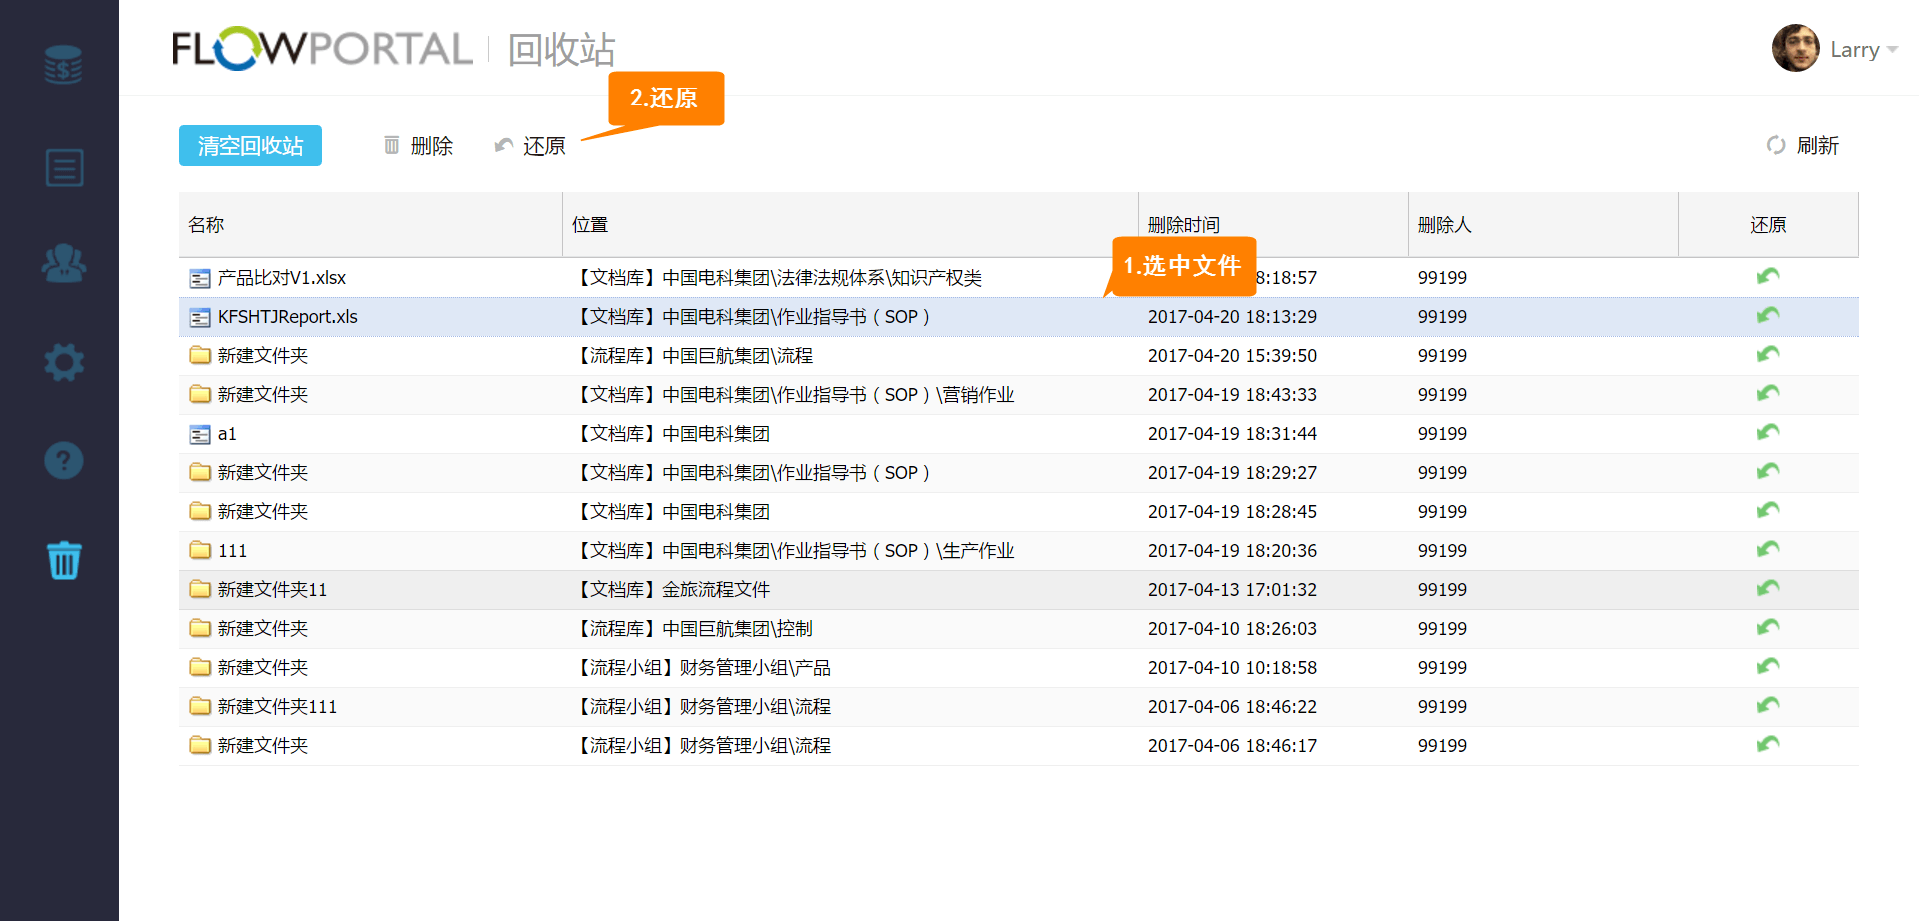
Task: Click the 名称 column header
Action: [x=206, y=225]
